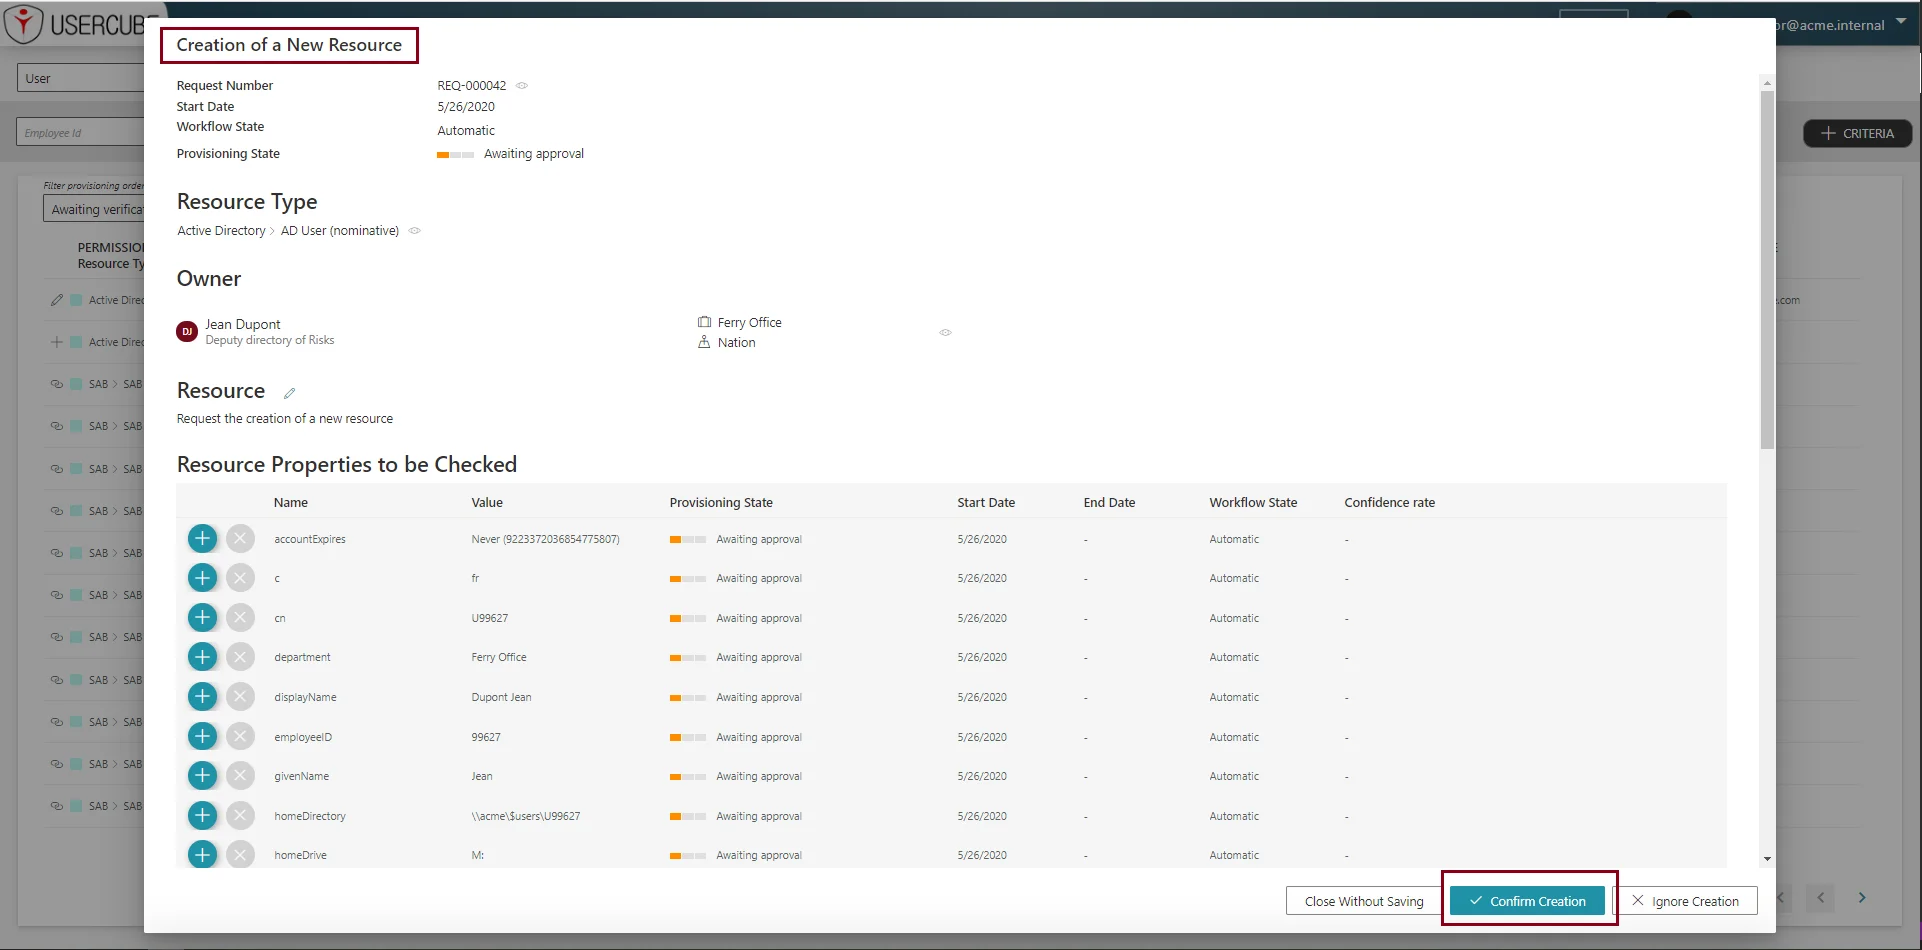Approve the department property with plus icon
The width and height of the screenshot is (1922, 950).
click(202, 657)
